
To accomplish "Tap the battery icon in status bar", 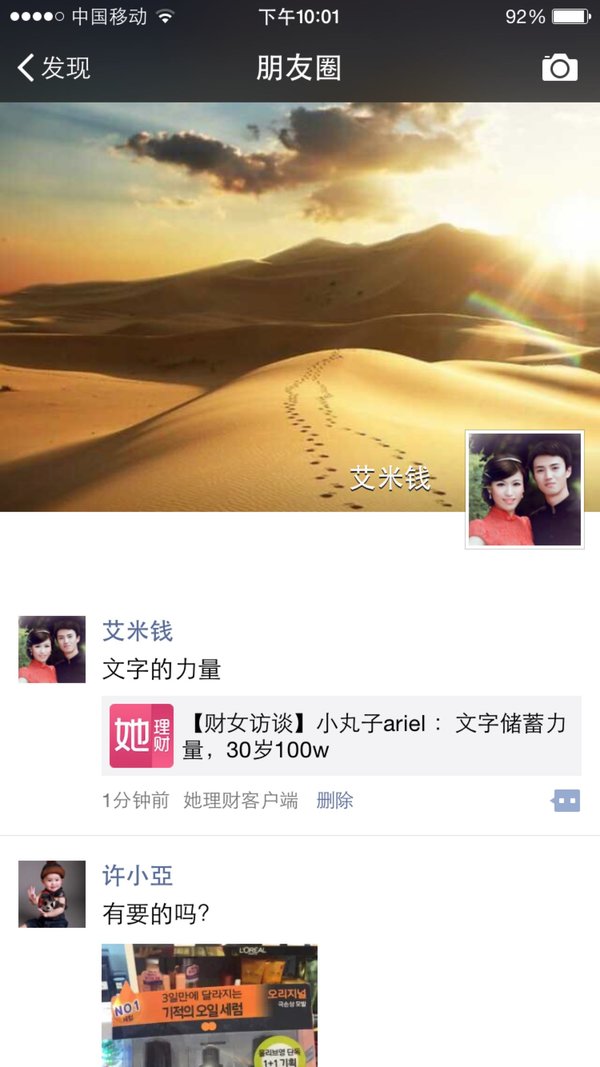I will pyautogui.click(x=571, y=17).
